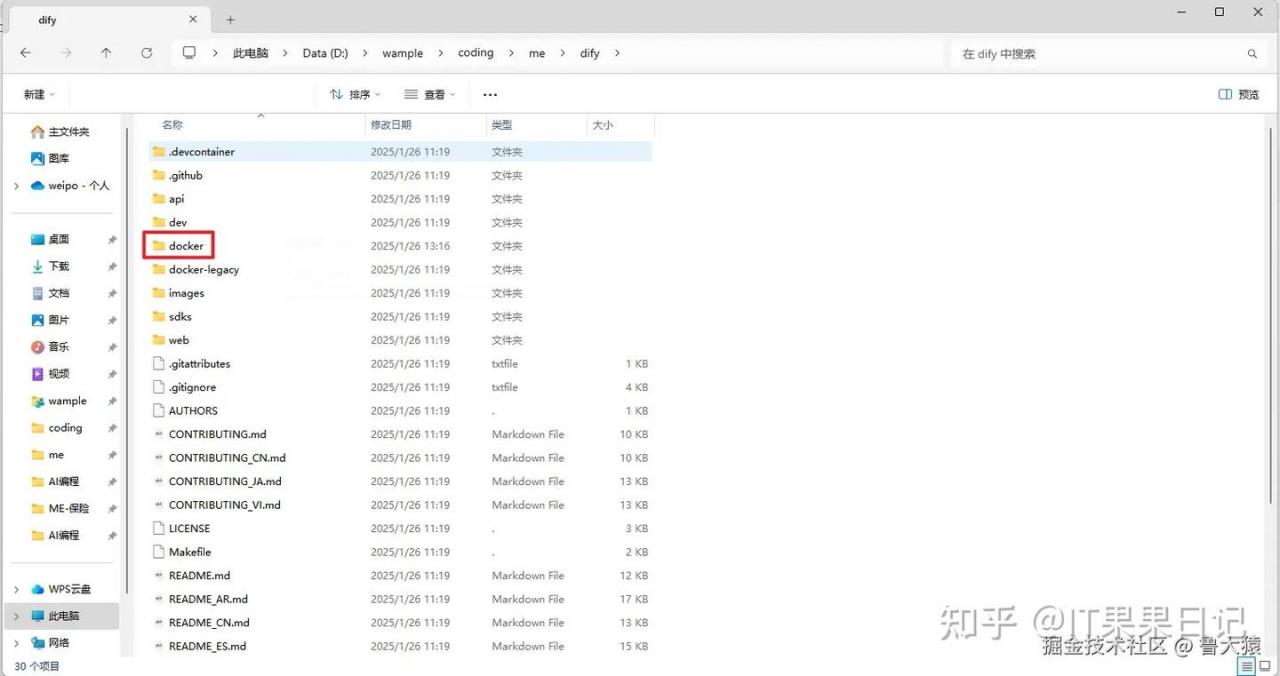This screenshot has width=1280, height=676.
Task: Click the search magnifier icon
Action: (1252, 54)
